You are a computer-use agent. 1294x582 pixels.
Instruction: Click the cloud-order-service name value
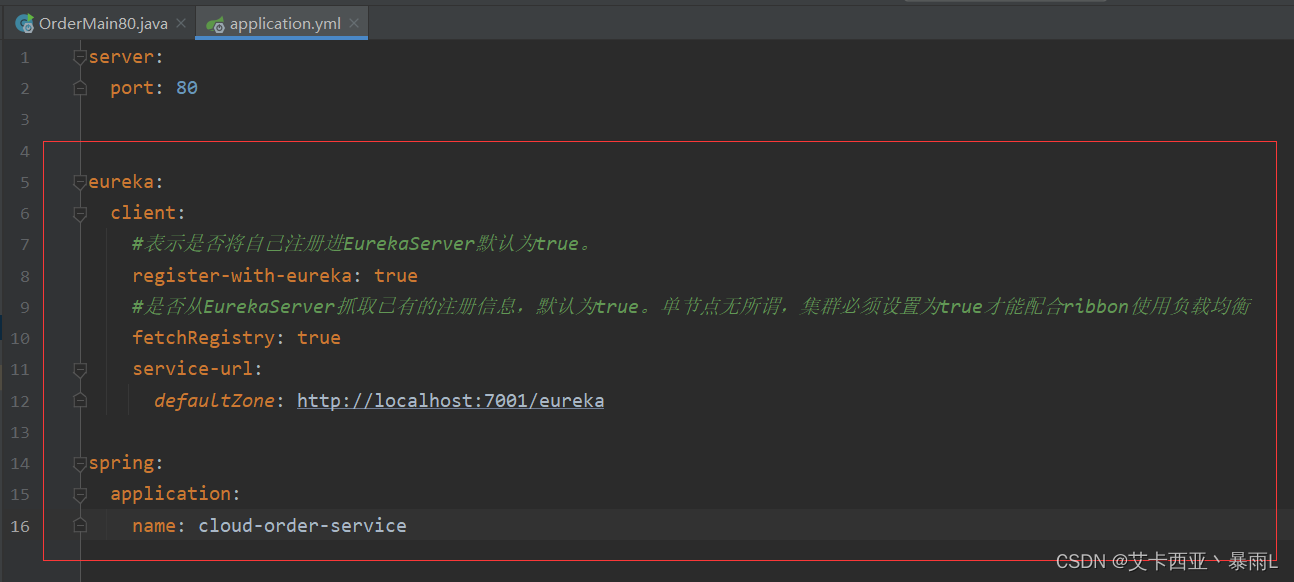tap(302, 525)
